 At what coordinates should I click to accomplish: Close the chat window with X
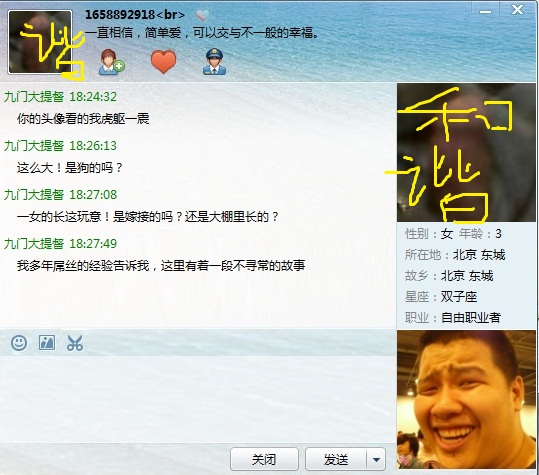[517, 10]
